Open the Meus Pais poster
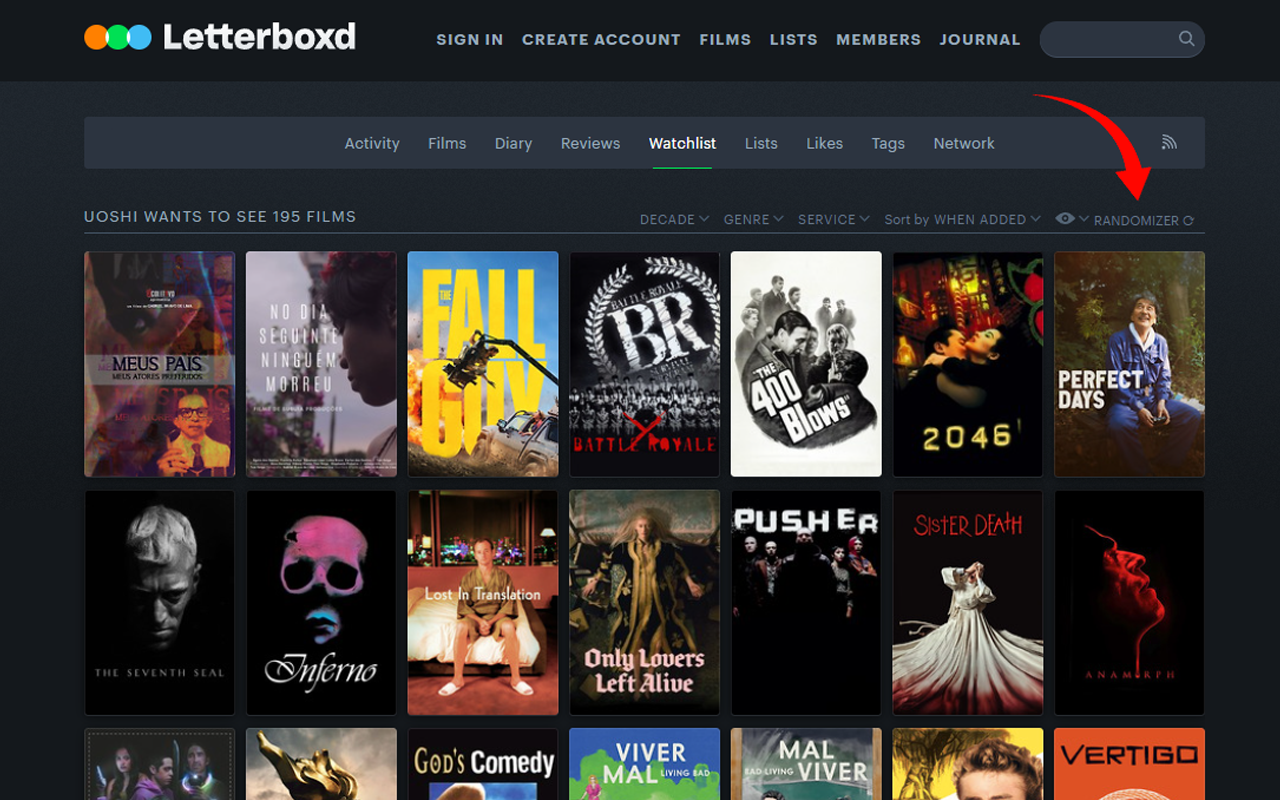Image resolution: width=1280 pixels, height=800 pixels. click(x=160, y=364)
